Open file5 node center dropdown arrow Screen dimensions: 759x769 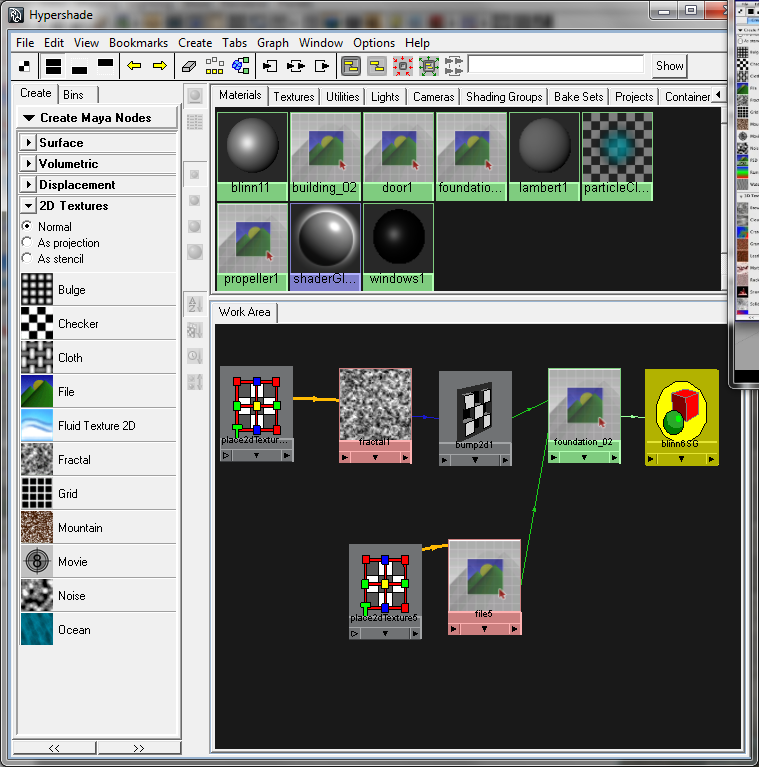coord(484,629)
